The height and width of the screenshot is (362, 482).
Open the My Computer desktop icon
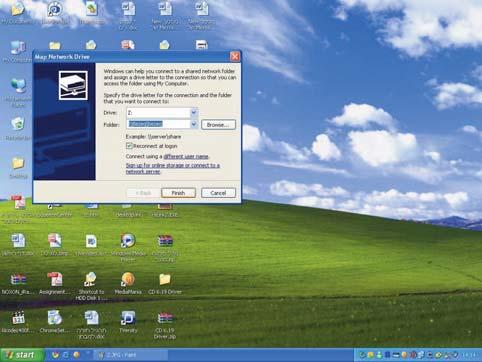[17, 48]
